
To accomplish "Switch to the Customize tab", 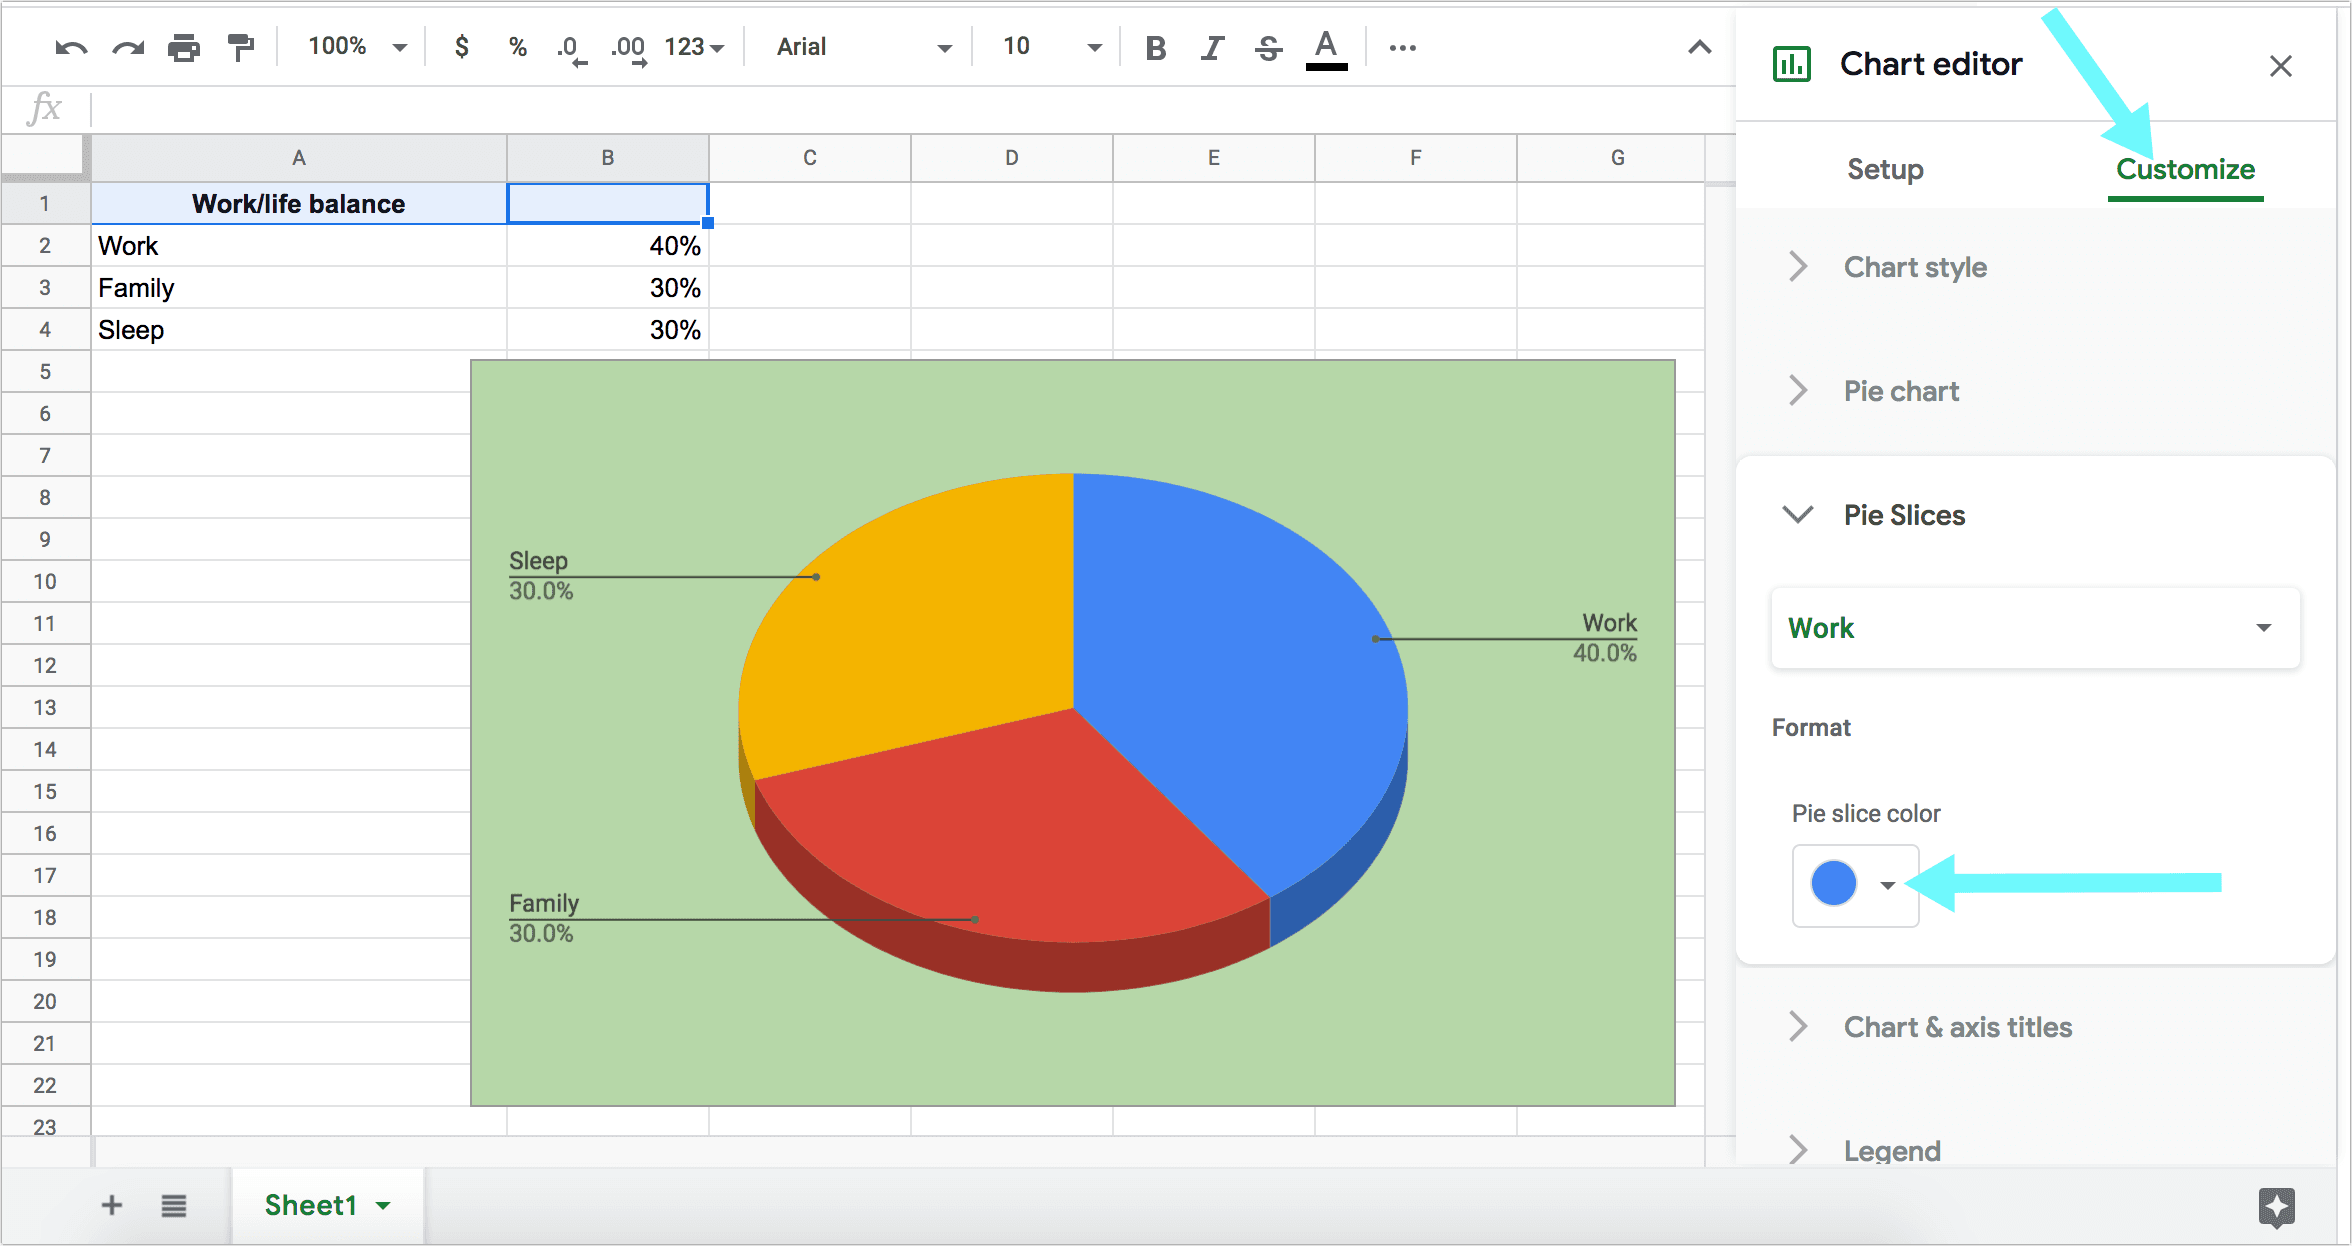I will click(2179, 170).
